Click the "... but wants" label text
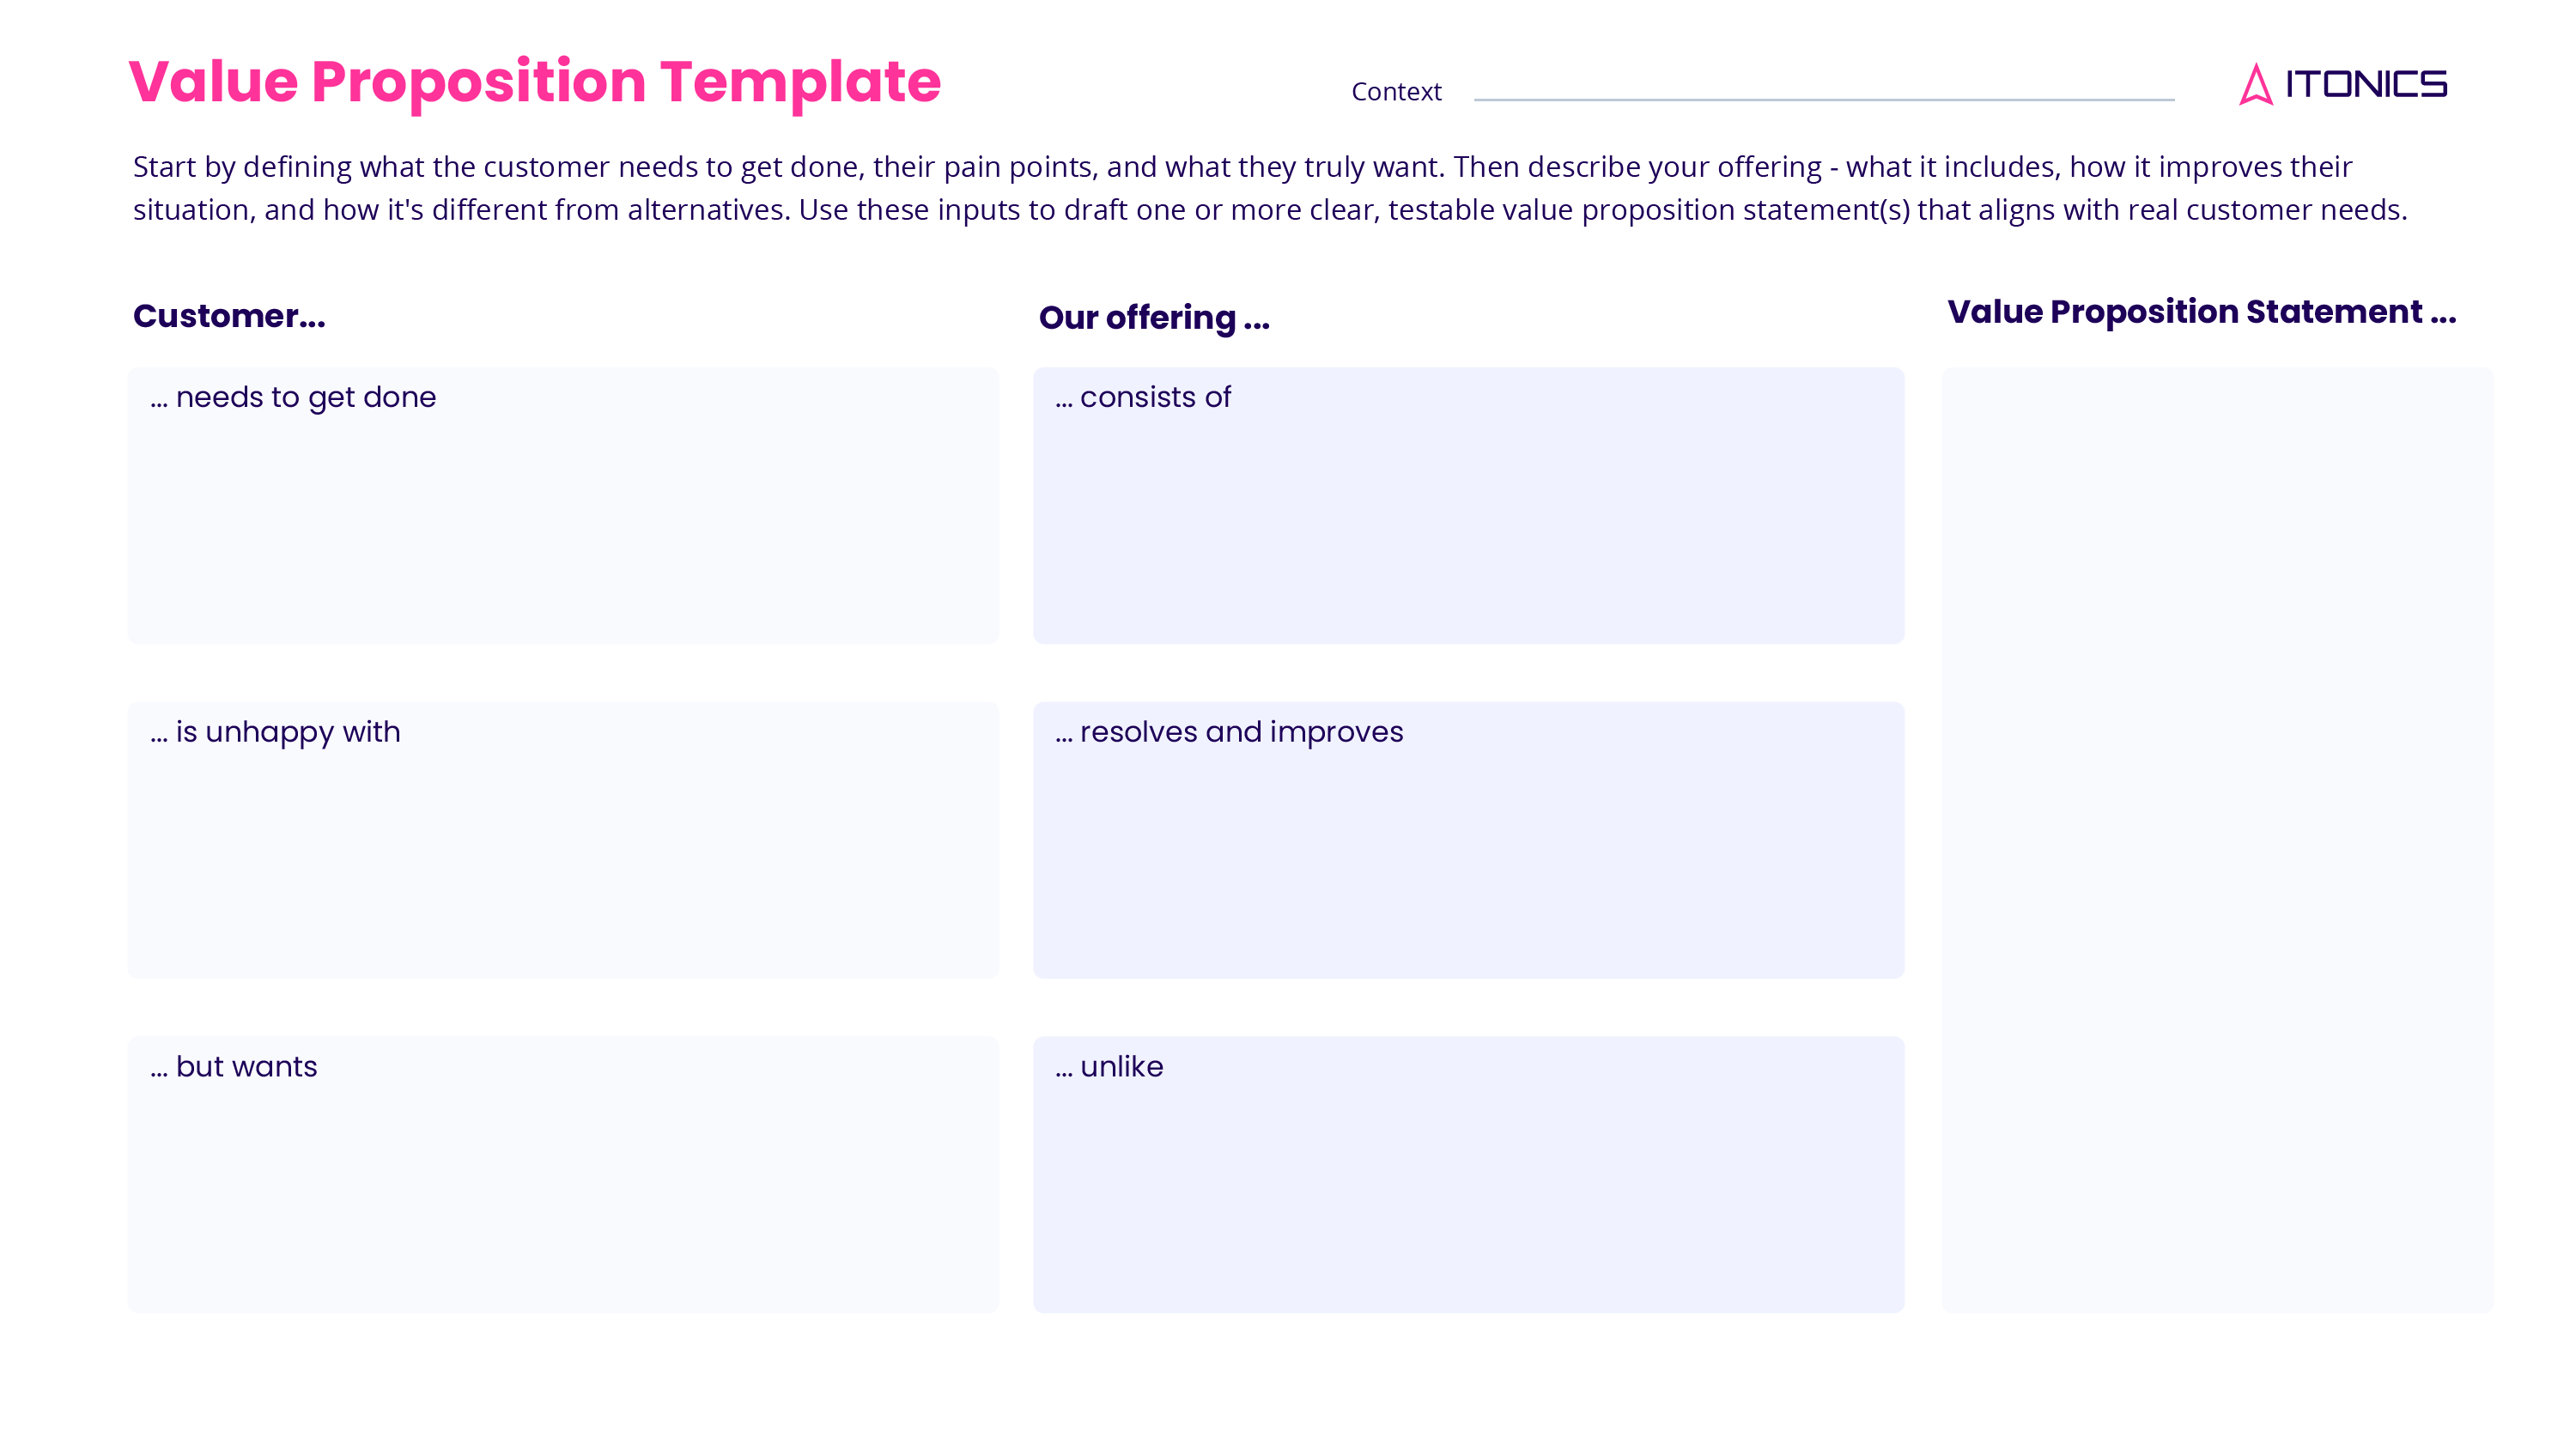 (234, 1067)
